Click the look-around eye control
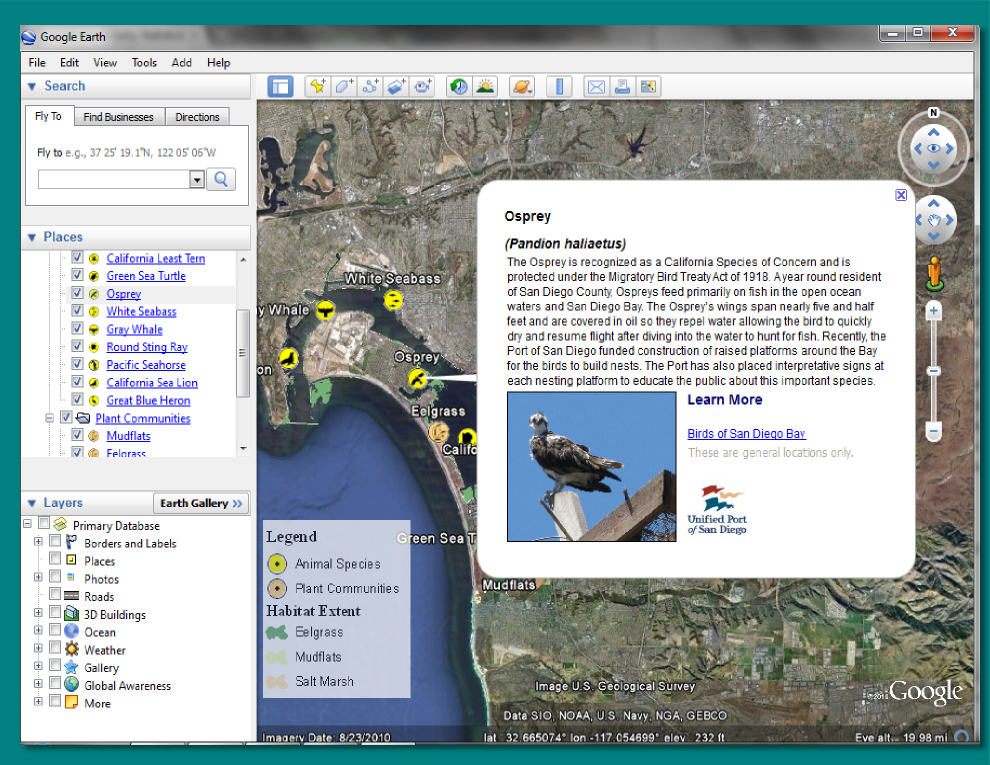Image resolution: width=990 pixels, height=765 pixels. point(934,148)
